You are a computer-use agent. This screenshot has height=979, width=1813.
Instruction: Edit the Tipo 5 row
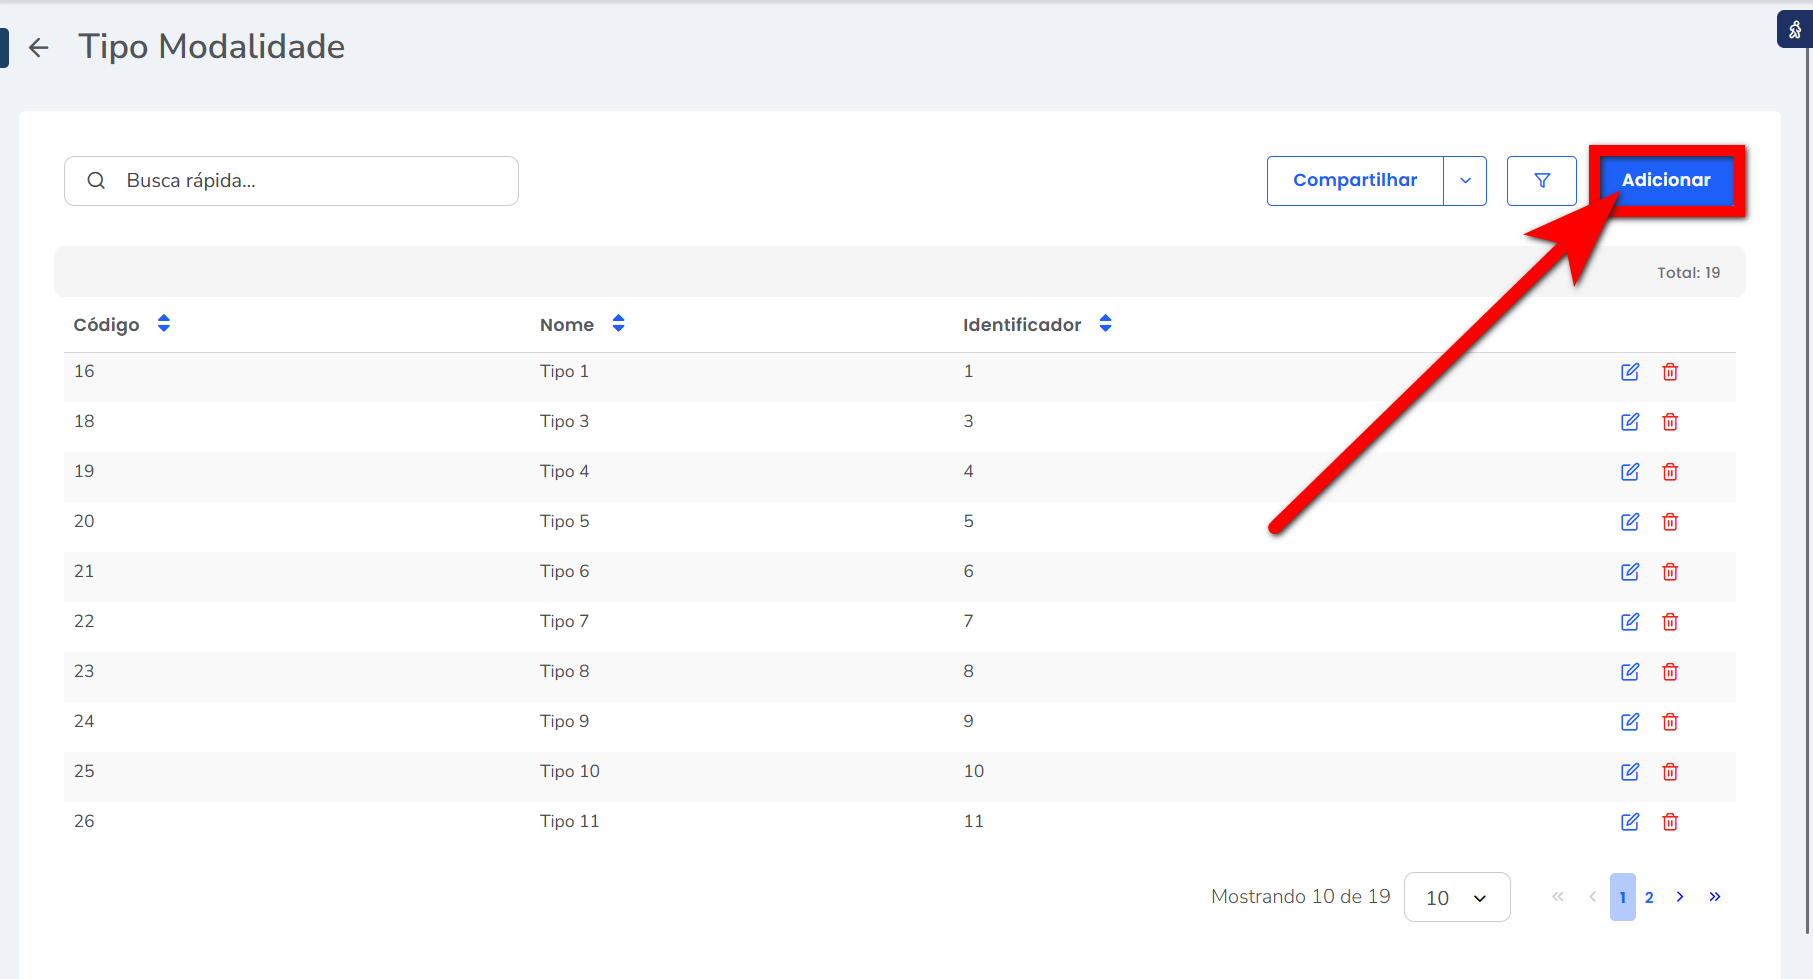coord(1629,522)
